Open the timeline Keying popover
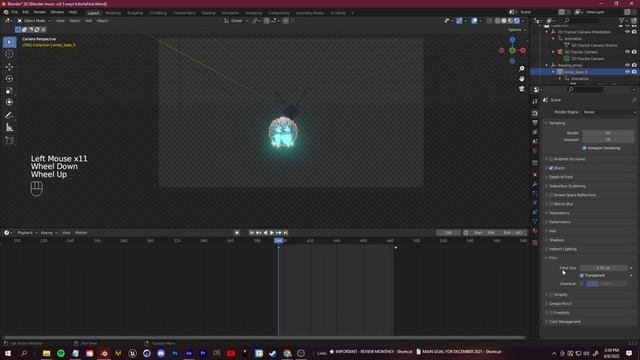Viewport: 640px width, 360px height. click(x=49, y=233)
